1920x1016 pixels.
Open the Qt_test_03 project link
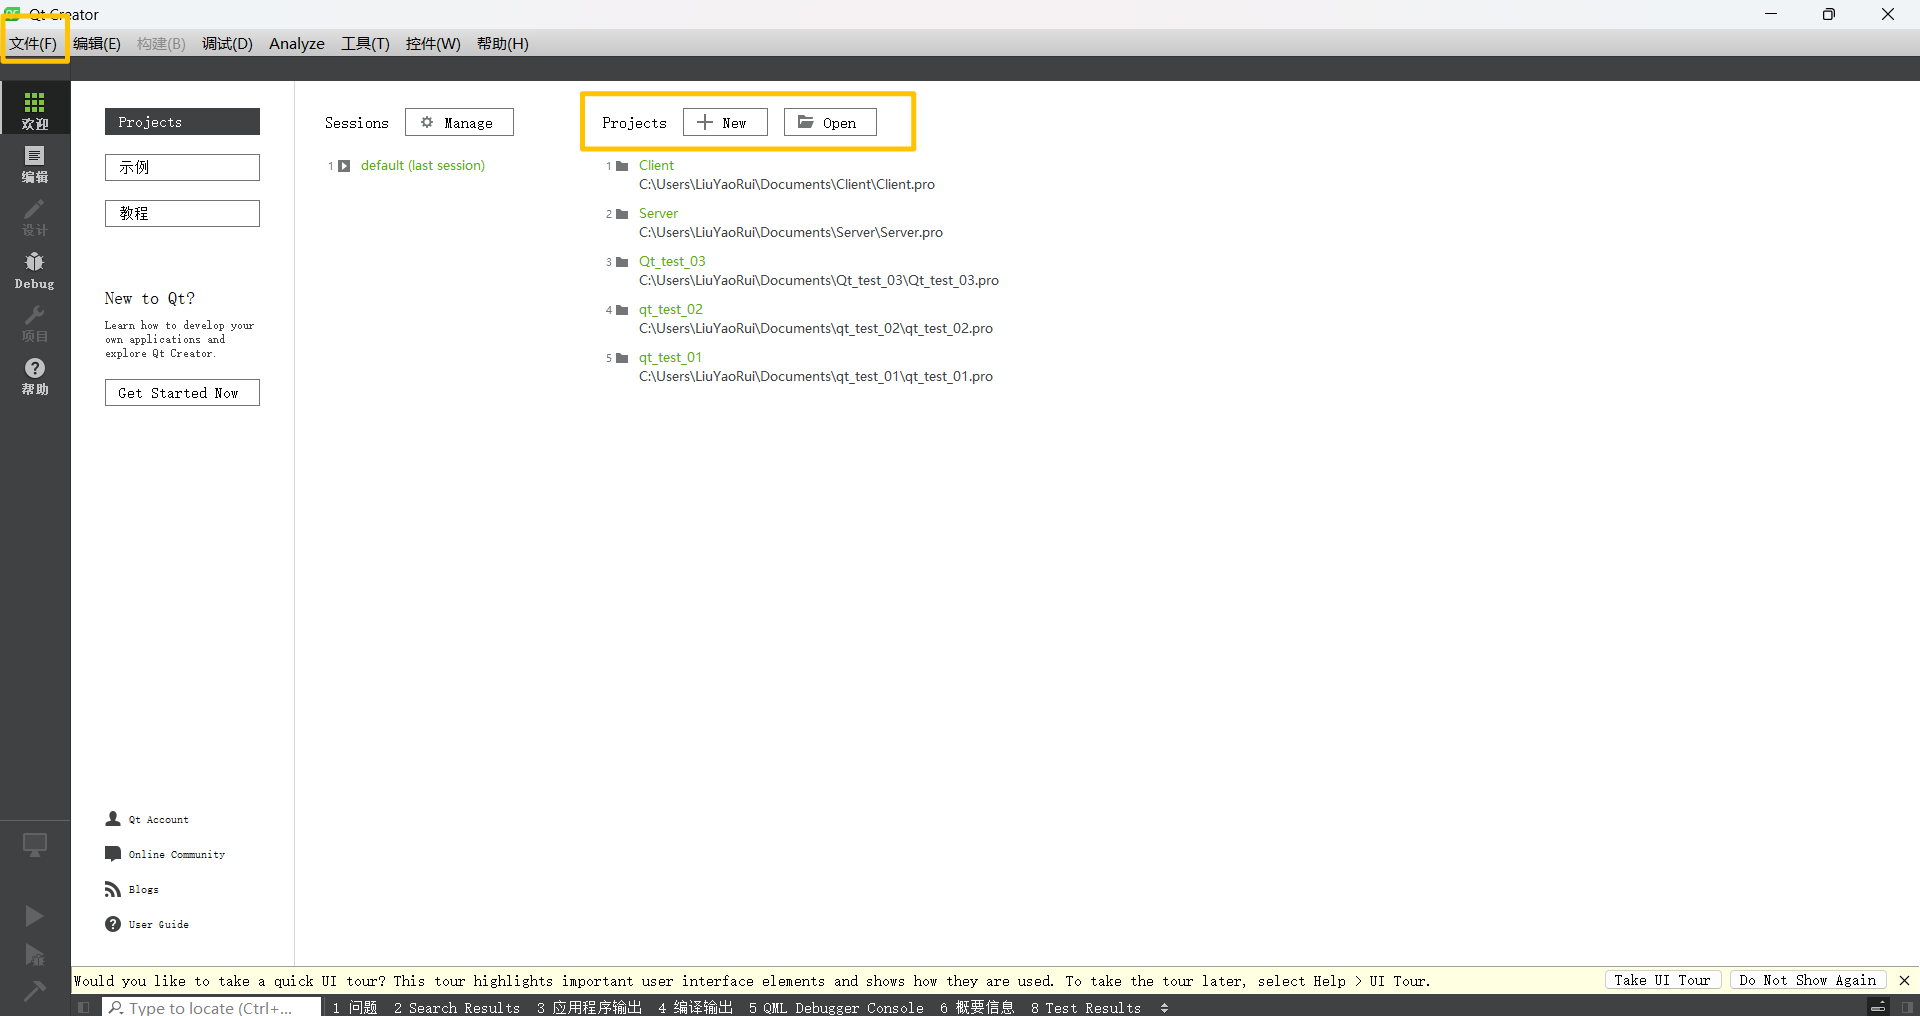point(672,262)
